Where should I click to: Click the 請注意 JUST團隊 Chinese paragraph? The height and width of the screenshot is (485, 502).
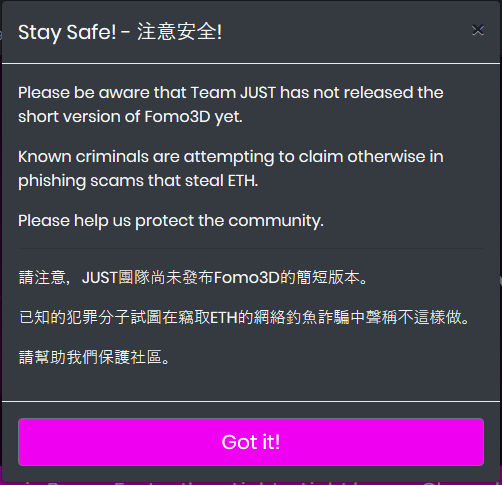(193, 277)
